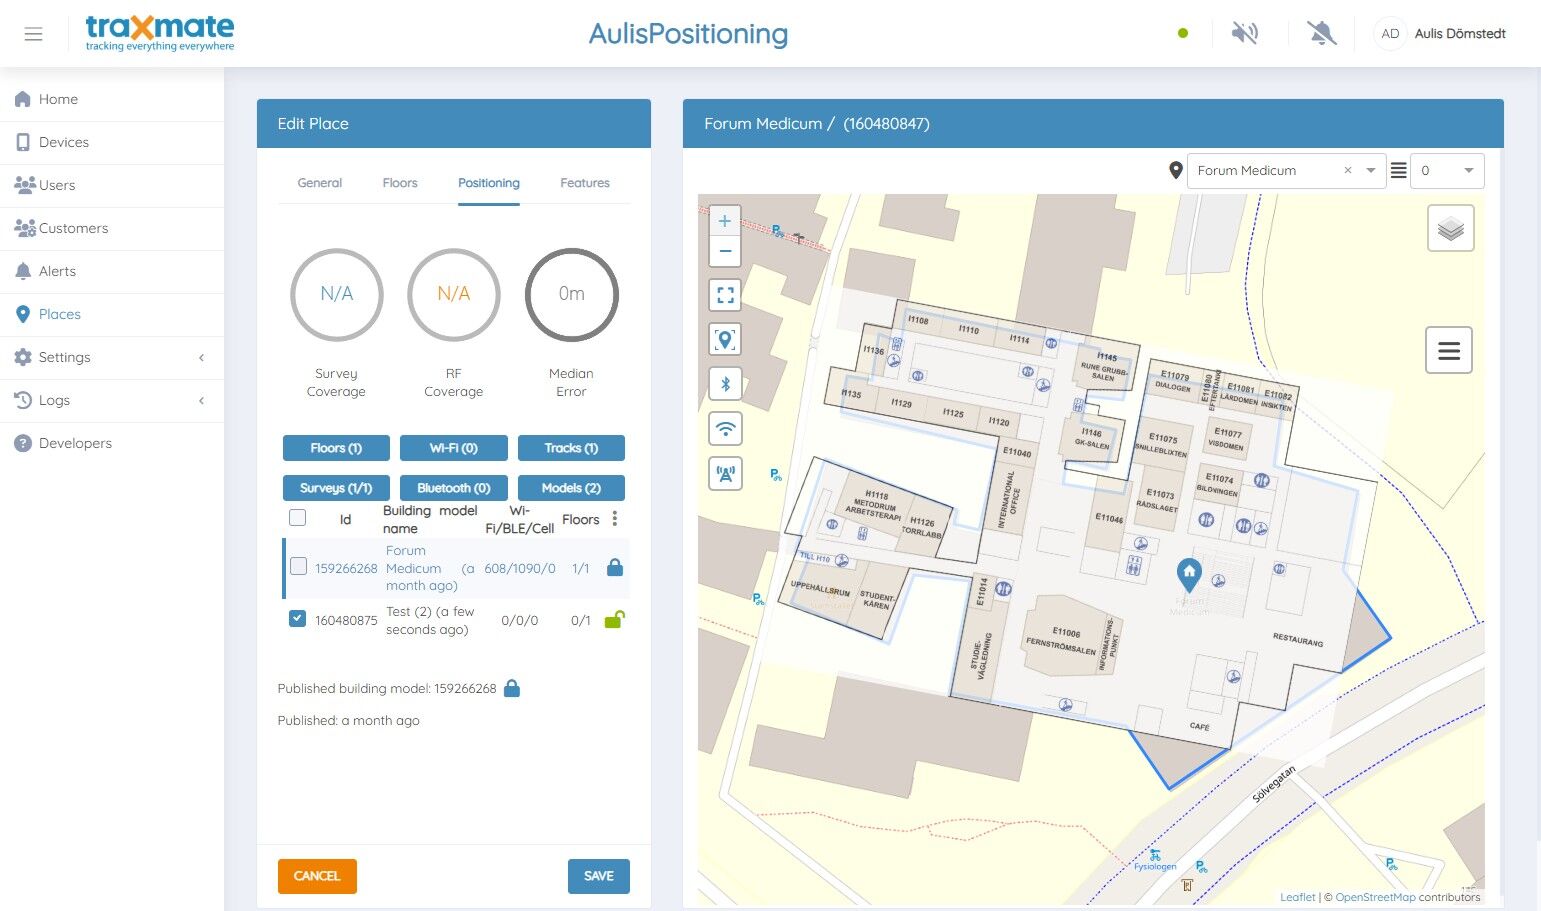
Task: Click the Aulis Dömstedt user name
Action: coord(1460,33)
